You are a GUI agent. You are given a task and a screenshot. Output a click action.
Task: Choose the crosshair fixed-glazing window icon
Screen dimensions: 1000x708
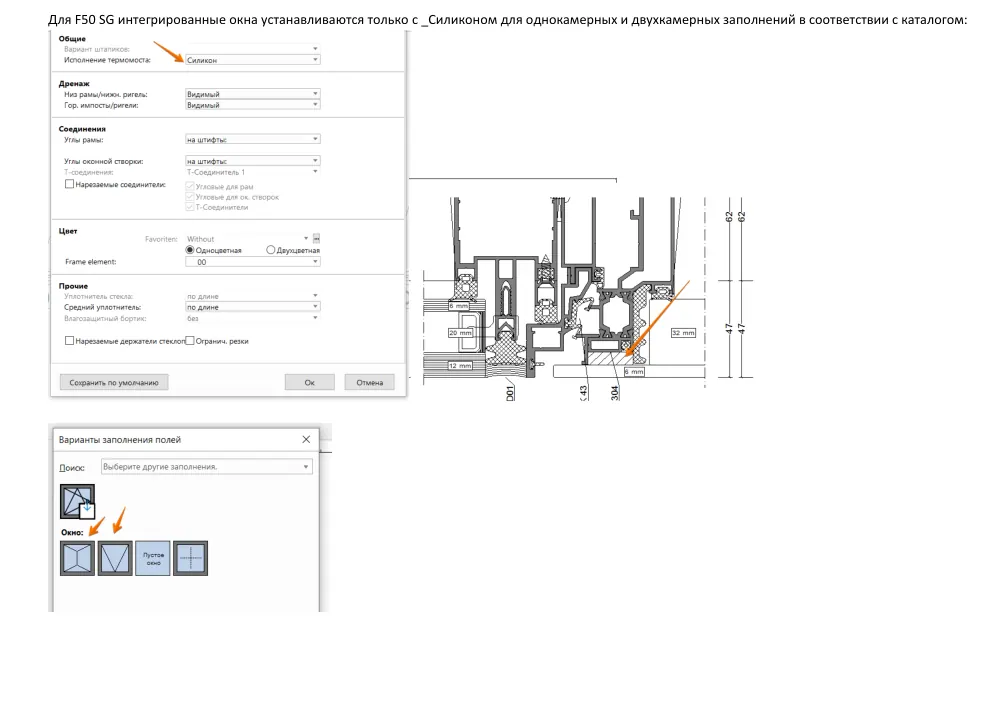point(191,558)
